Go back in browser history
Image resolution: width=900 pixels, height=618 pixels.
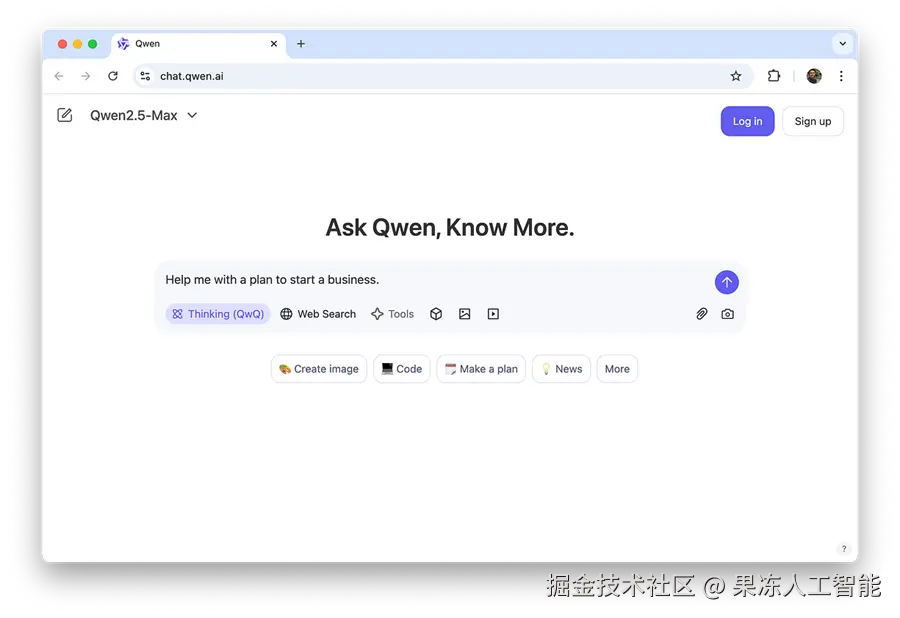click(59, 76)
